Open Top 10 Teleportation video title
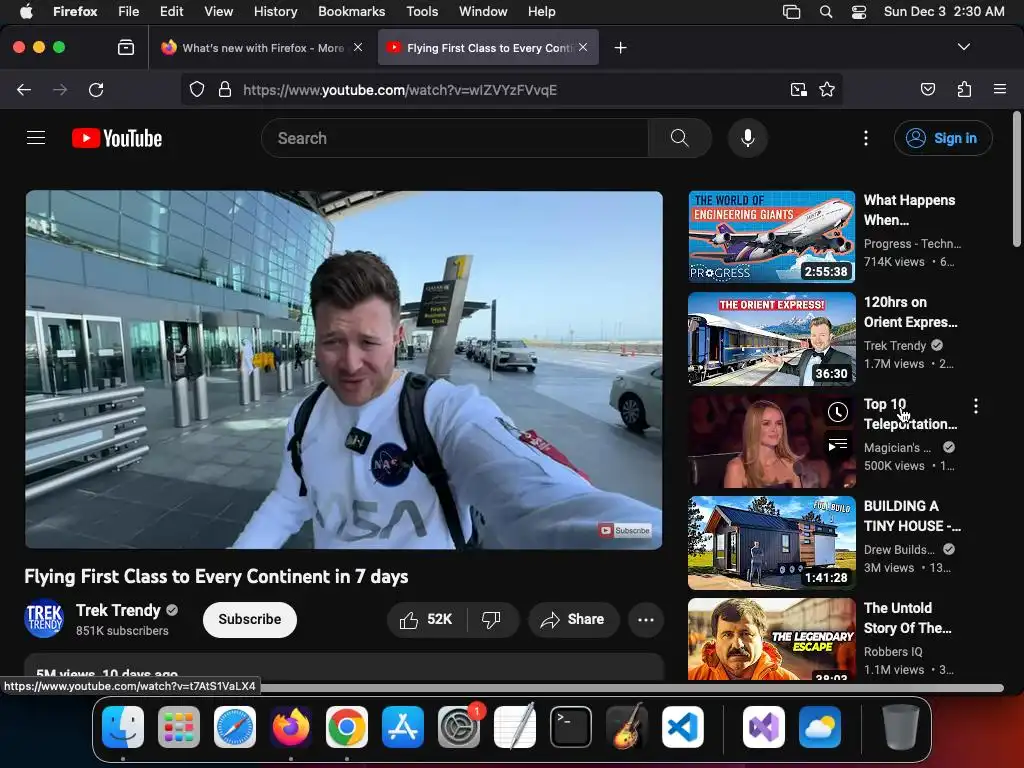 [x=910, y=414]
